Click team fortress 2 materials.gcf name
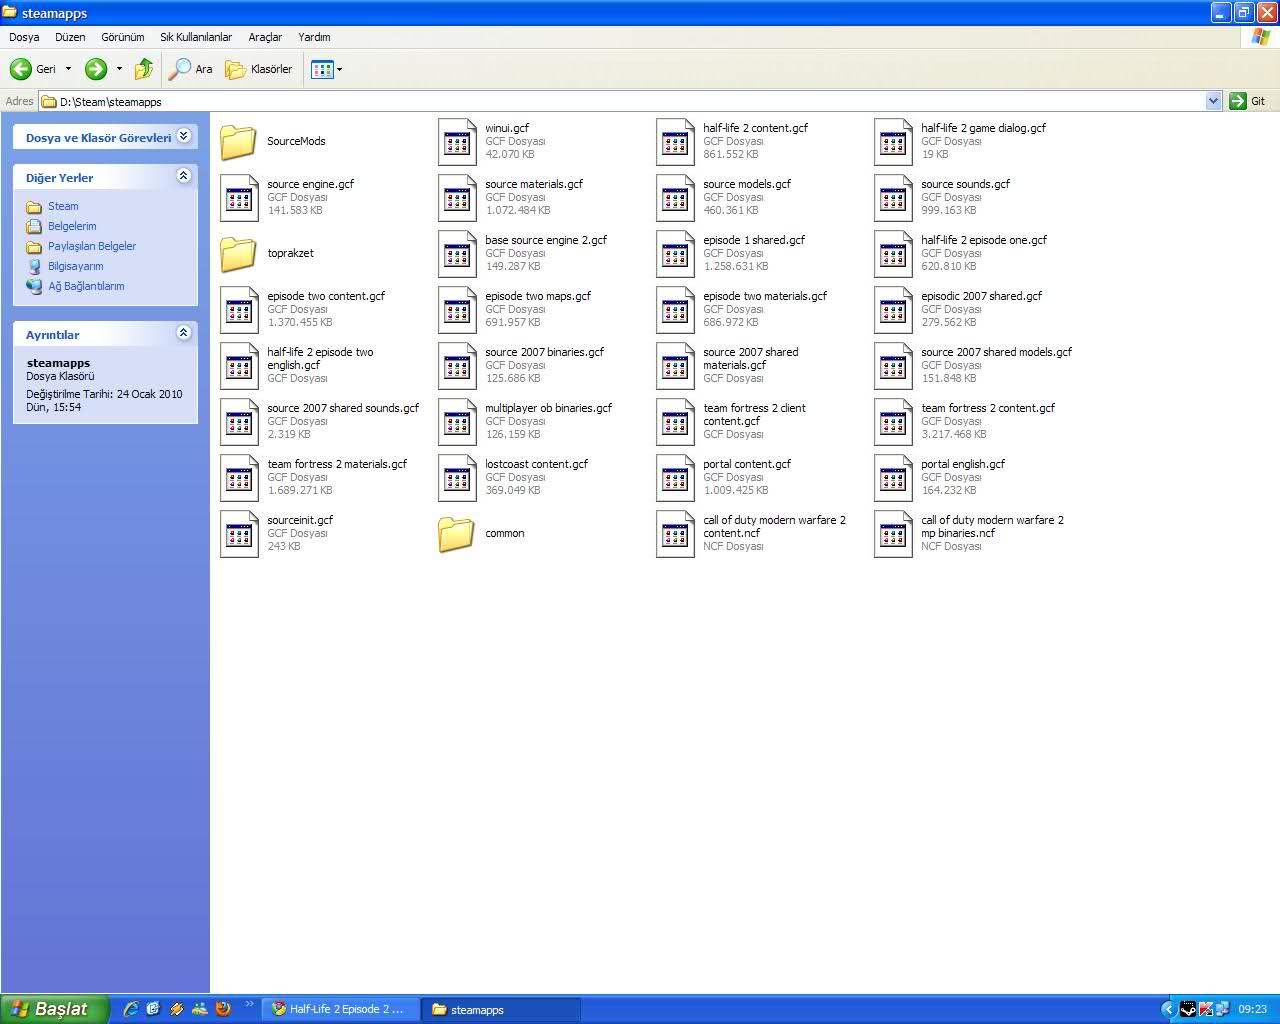 337,464
